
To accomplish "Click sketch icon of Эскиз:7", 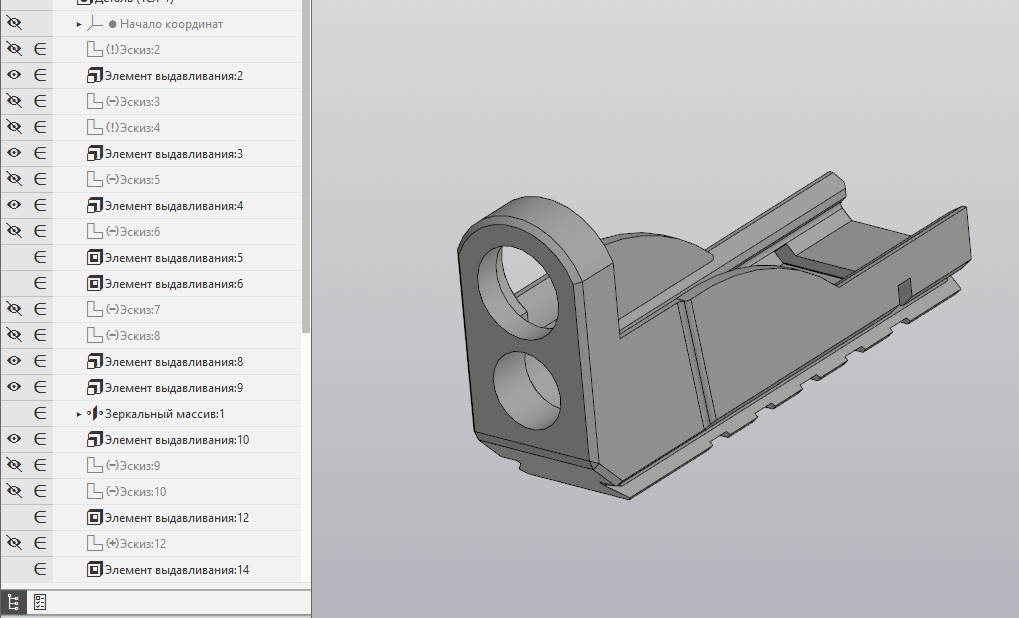I will [x=95, y=309].
